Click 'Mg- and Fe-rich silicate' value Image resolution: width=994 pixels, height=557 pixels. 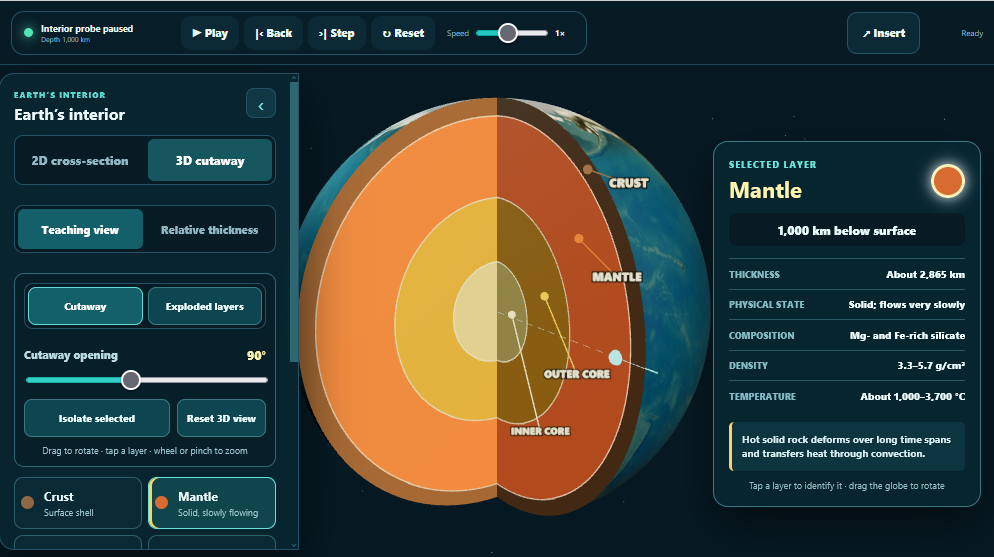(907, 335)
